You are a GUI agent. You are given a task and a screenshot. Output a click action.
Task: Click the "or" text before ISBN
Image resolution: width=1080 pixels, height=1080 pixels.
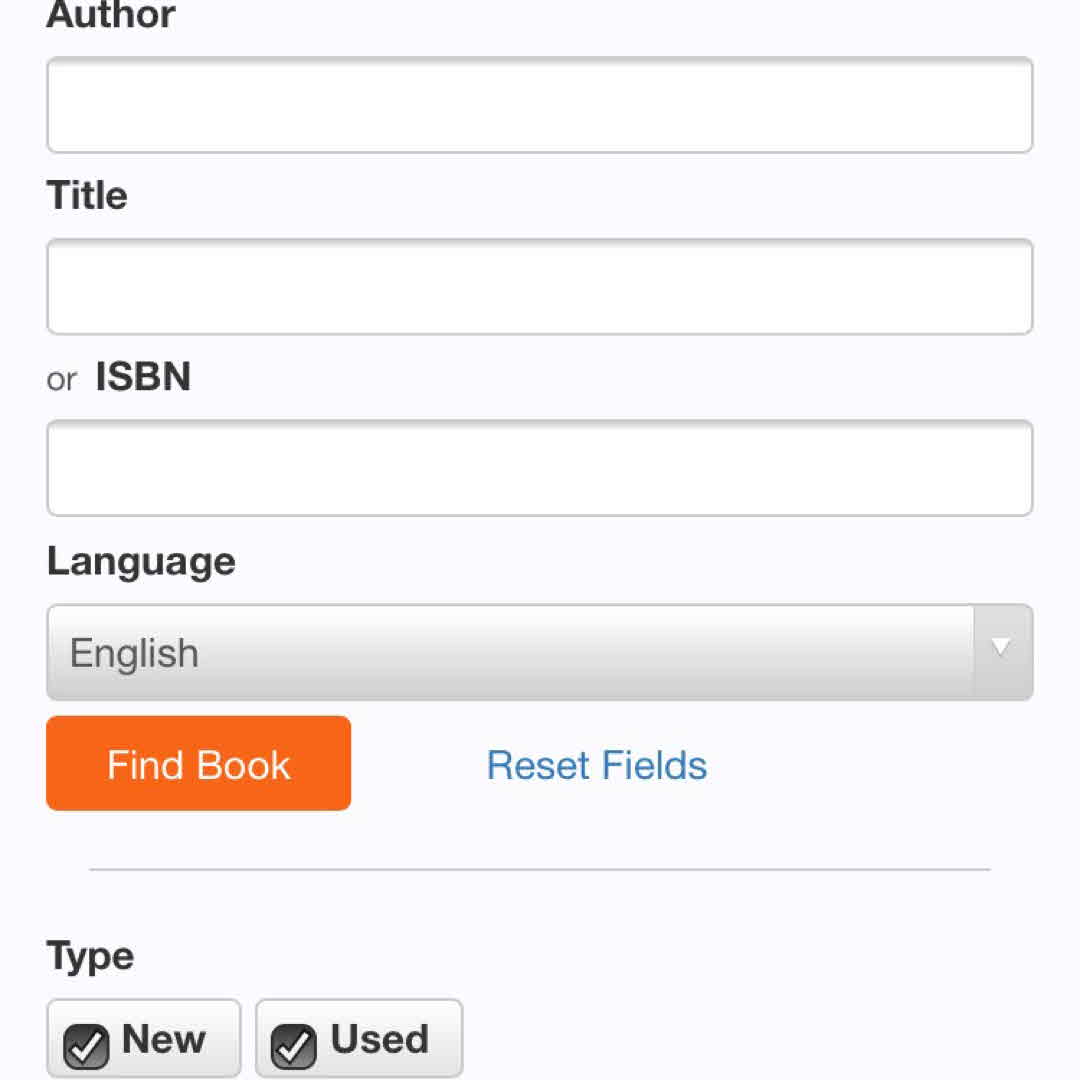pos(61,379)
